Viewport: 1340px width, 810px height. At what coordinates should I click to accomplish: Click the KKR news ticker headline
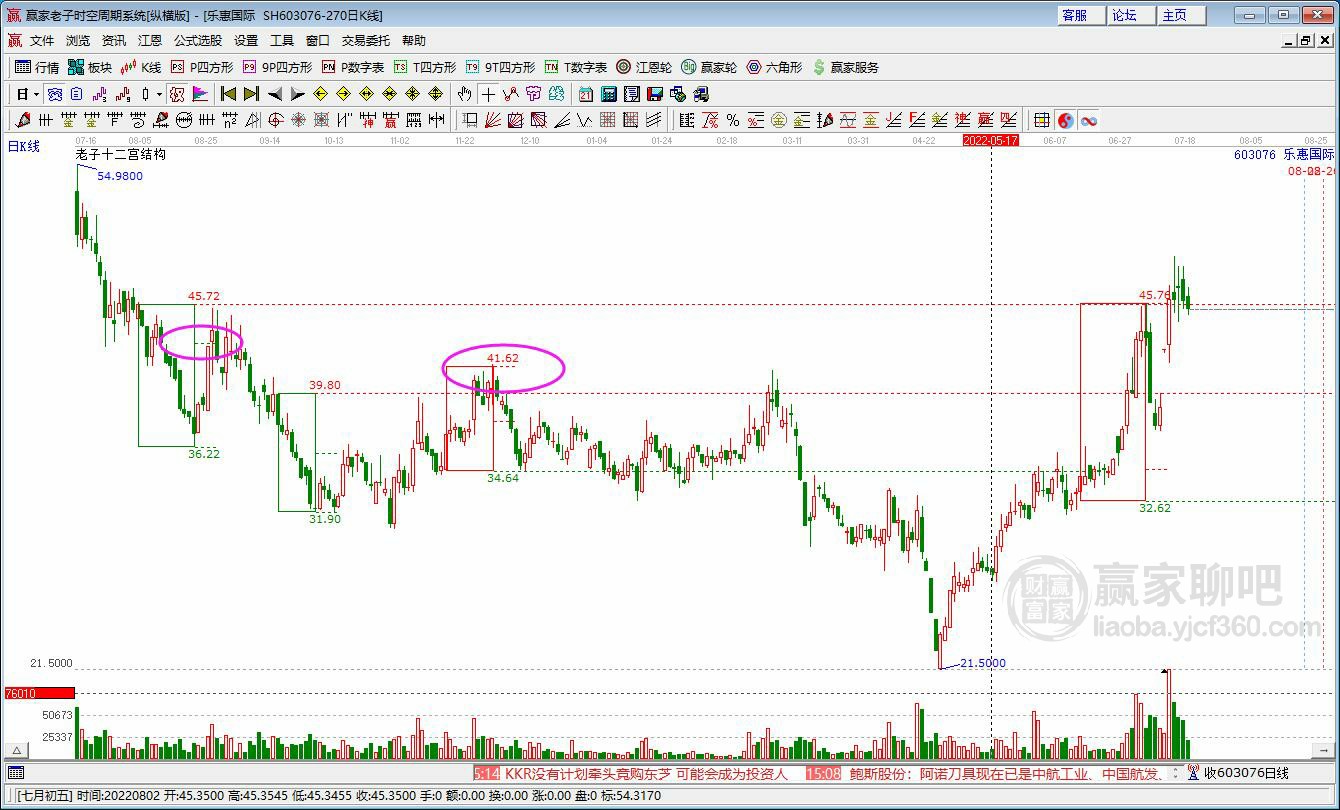(x=646, y=774)
